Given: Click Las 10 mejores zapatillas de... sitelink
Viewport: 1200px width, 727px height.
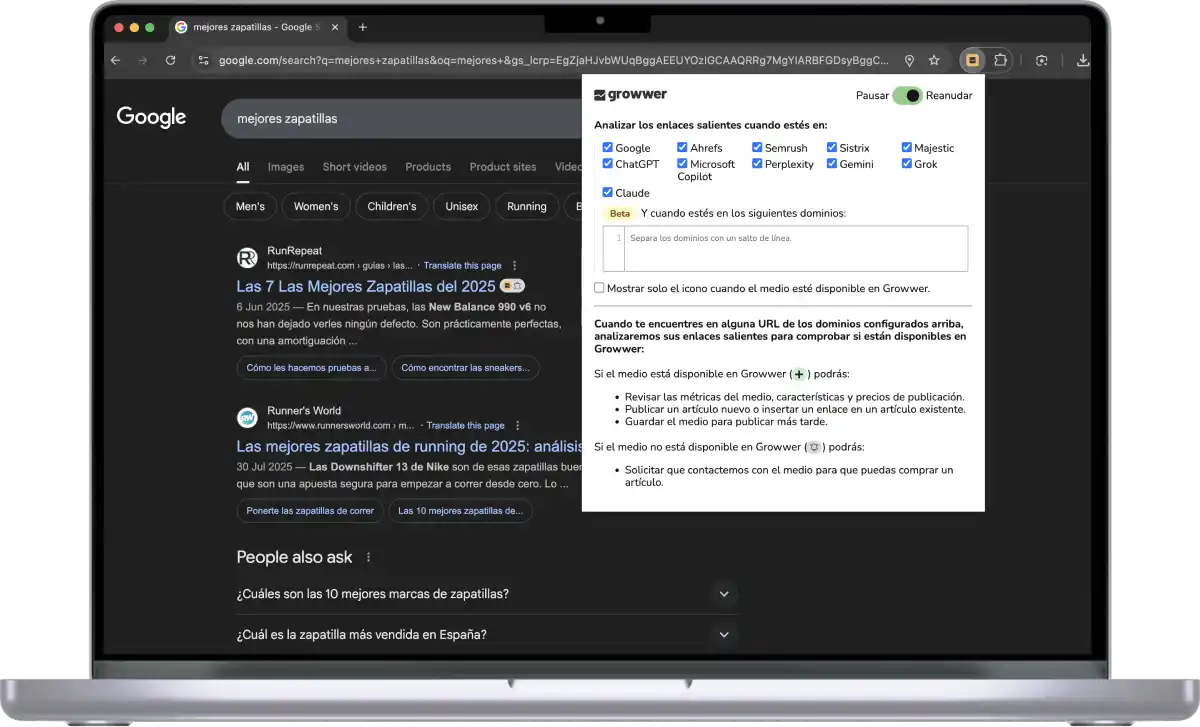Looking at the screenshot, I should [x=461, y=511].
